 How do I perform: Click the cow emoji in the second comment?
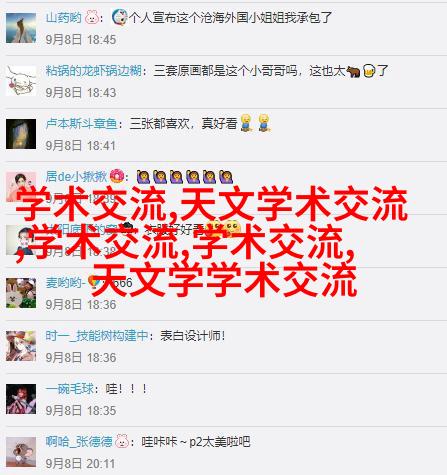353,71
